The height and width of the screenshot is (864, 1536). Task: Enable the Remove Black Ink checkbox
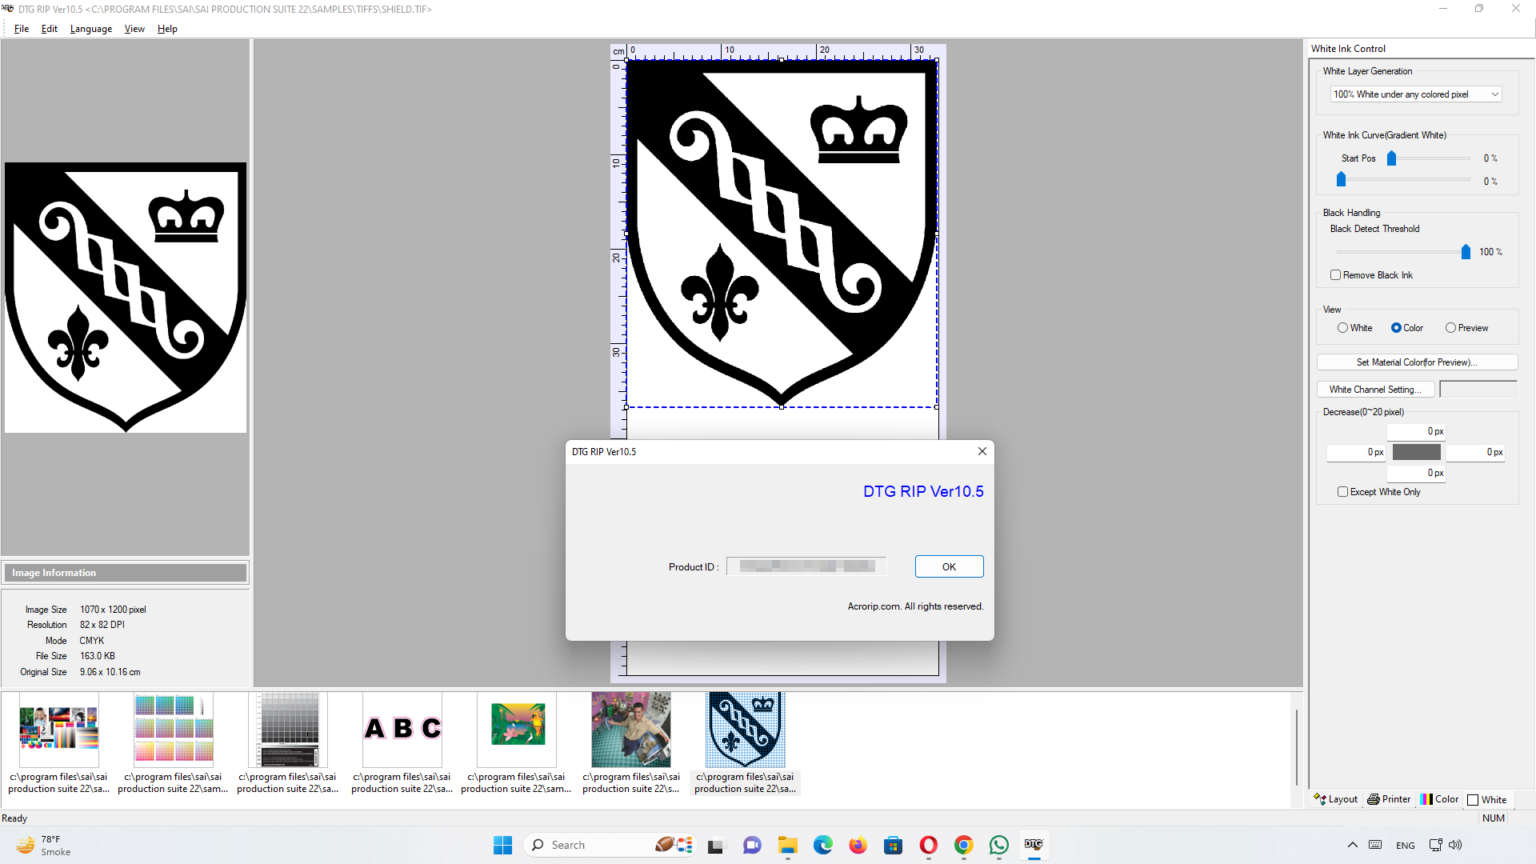(1335, 274)
